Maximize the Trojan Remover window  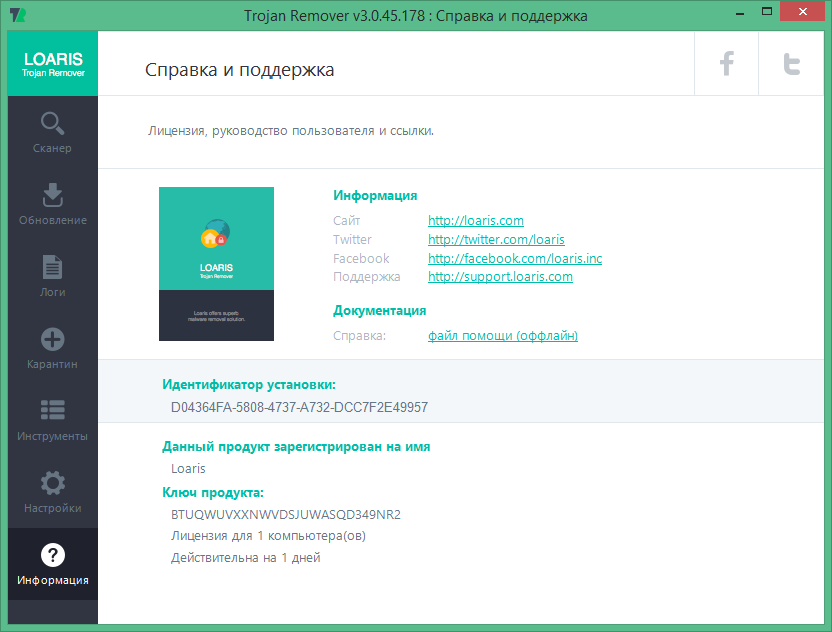click(x=767, y=12)
